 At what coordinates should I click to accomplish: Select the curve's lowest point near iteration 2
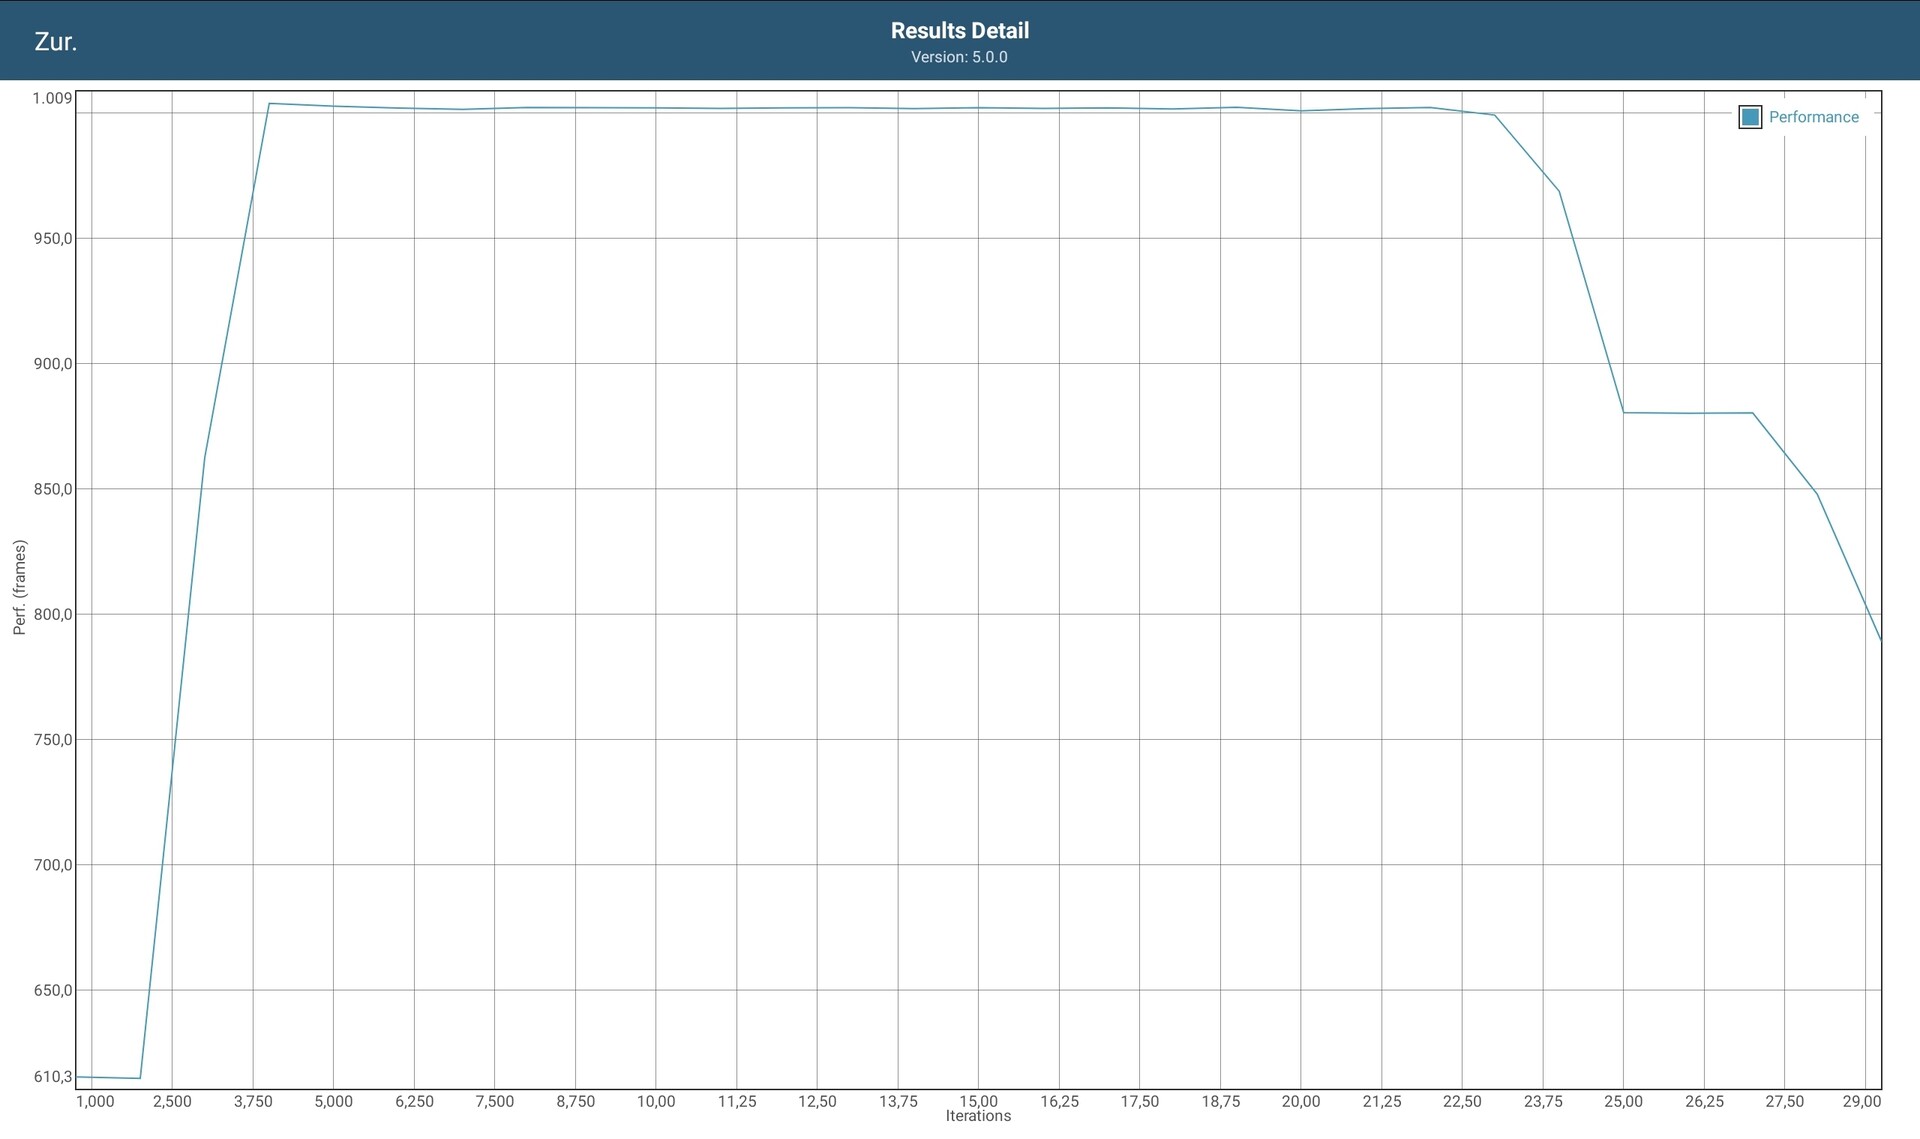point(140,1078)
